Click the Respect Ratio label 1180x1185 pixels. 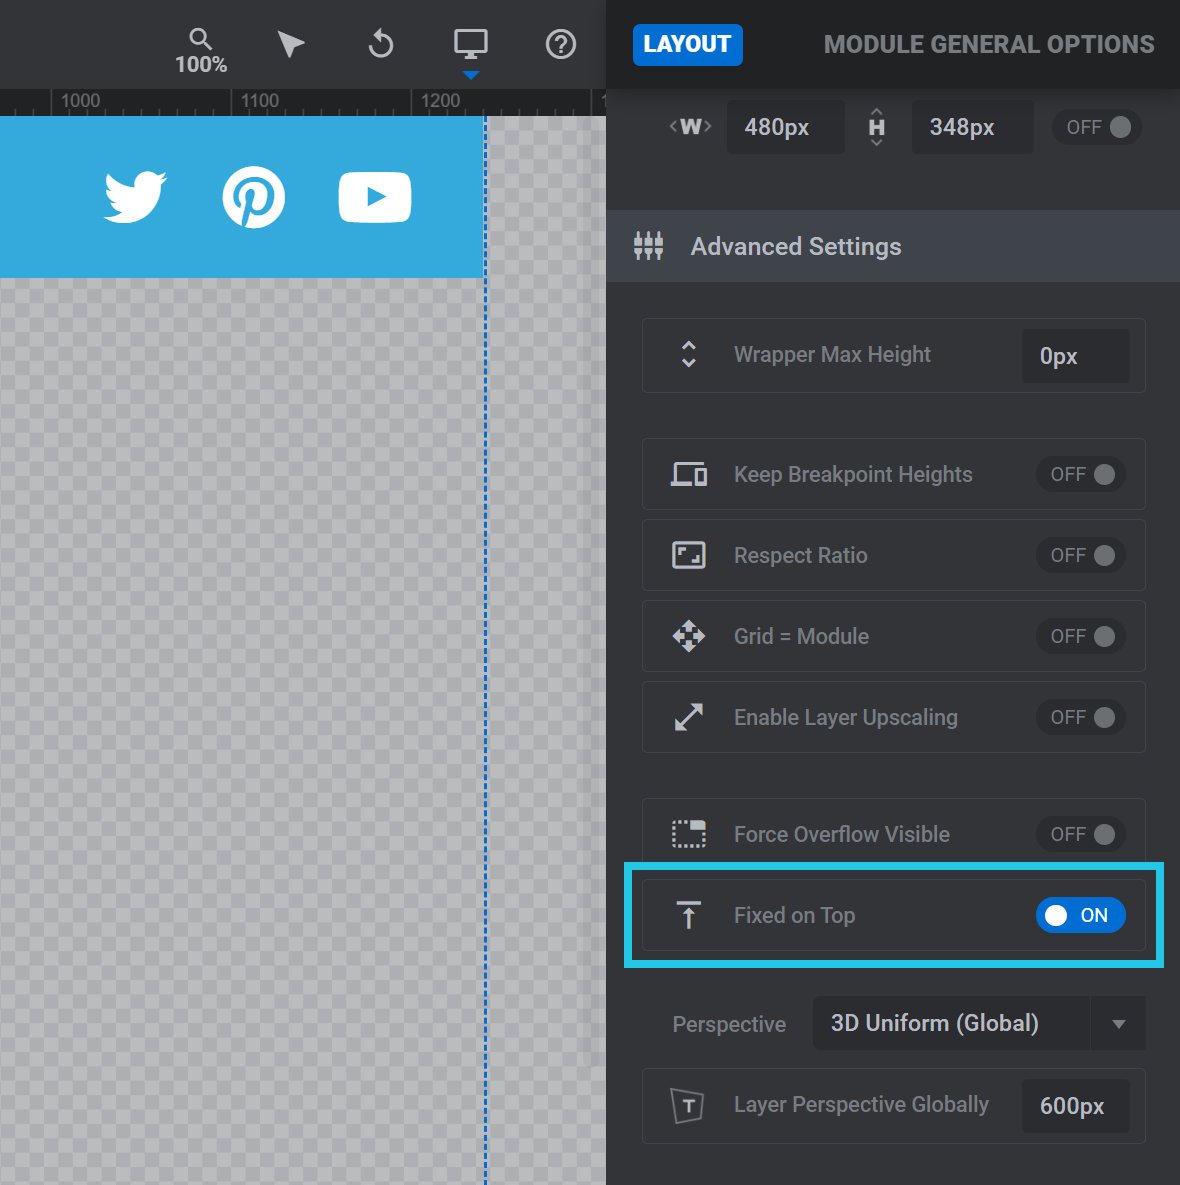(x=801, y=555)
